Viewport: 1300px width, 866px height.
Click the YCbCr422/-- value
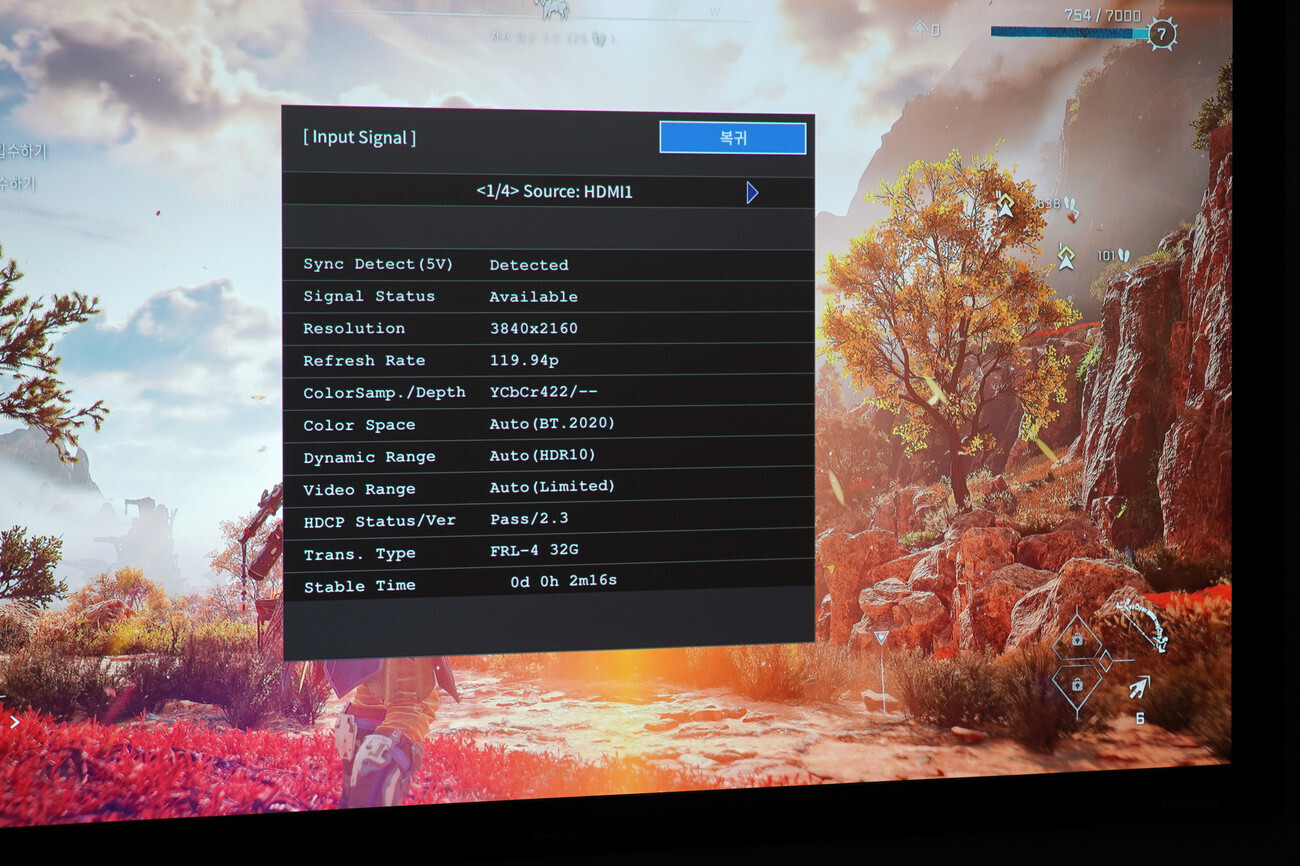pos(543,391)
